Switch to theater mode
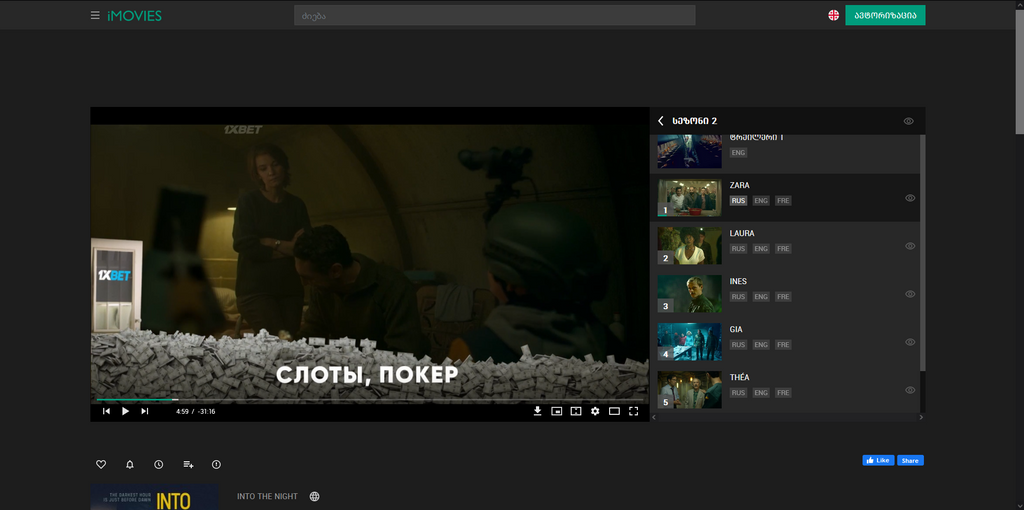The height and width of the screenshot is (510, 1024). (x=614, y=411)
